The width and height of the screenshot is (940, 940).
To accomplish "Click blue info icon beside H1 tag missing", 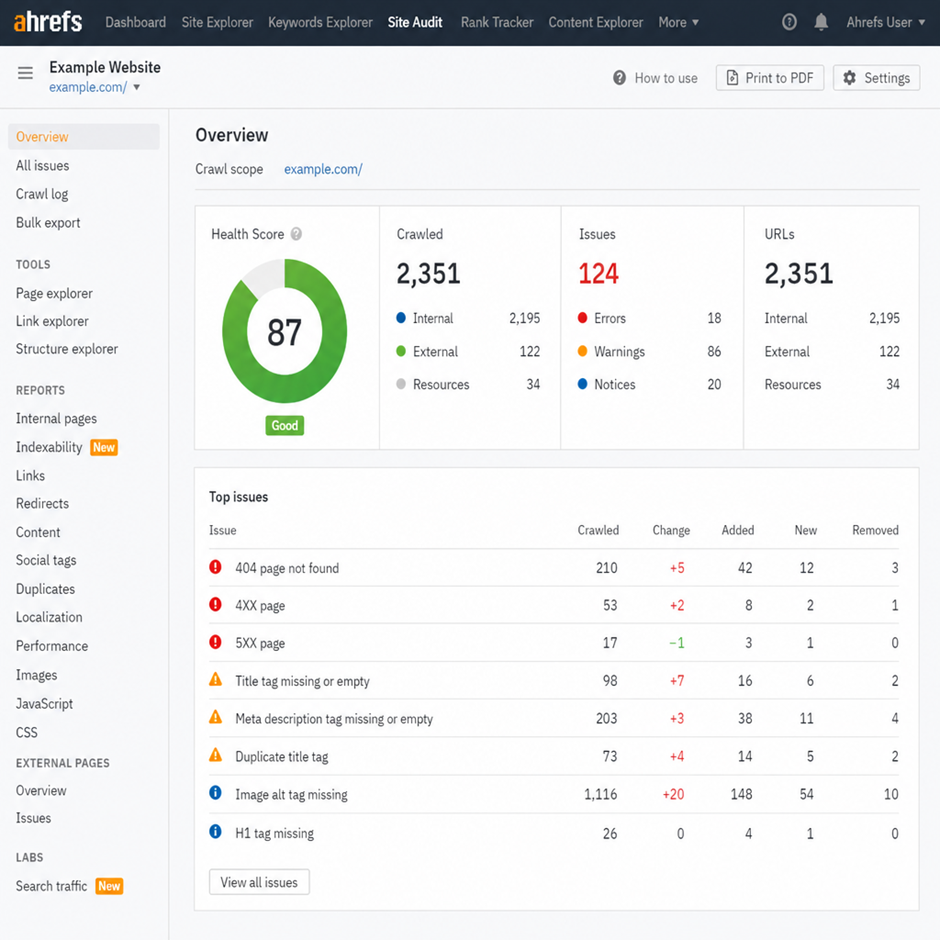I will click(x=215, y=831).
